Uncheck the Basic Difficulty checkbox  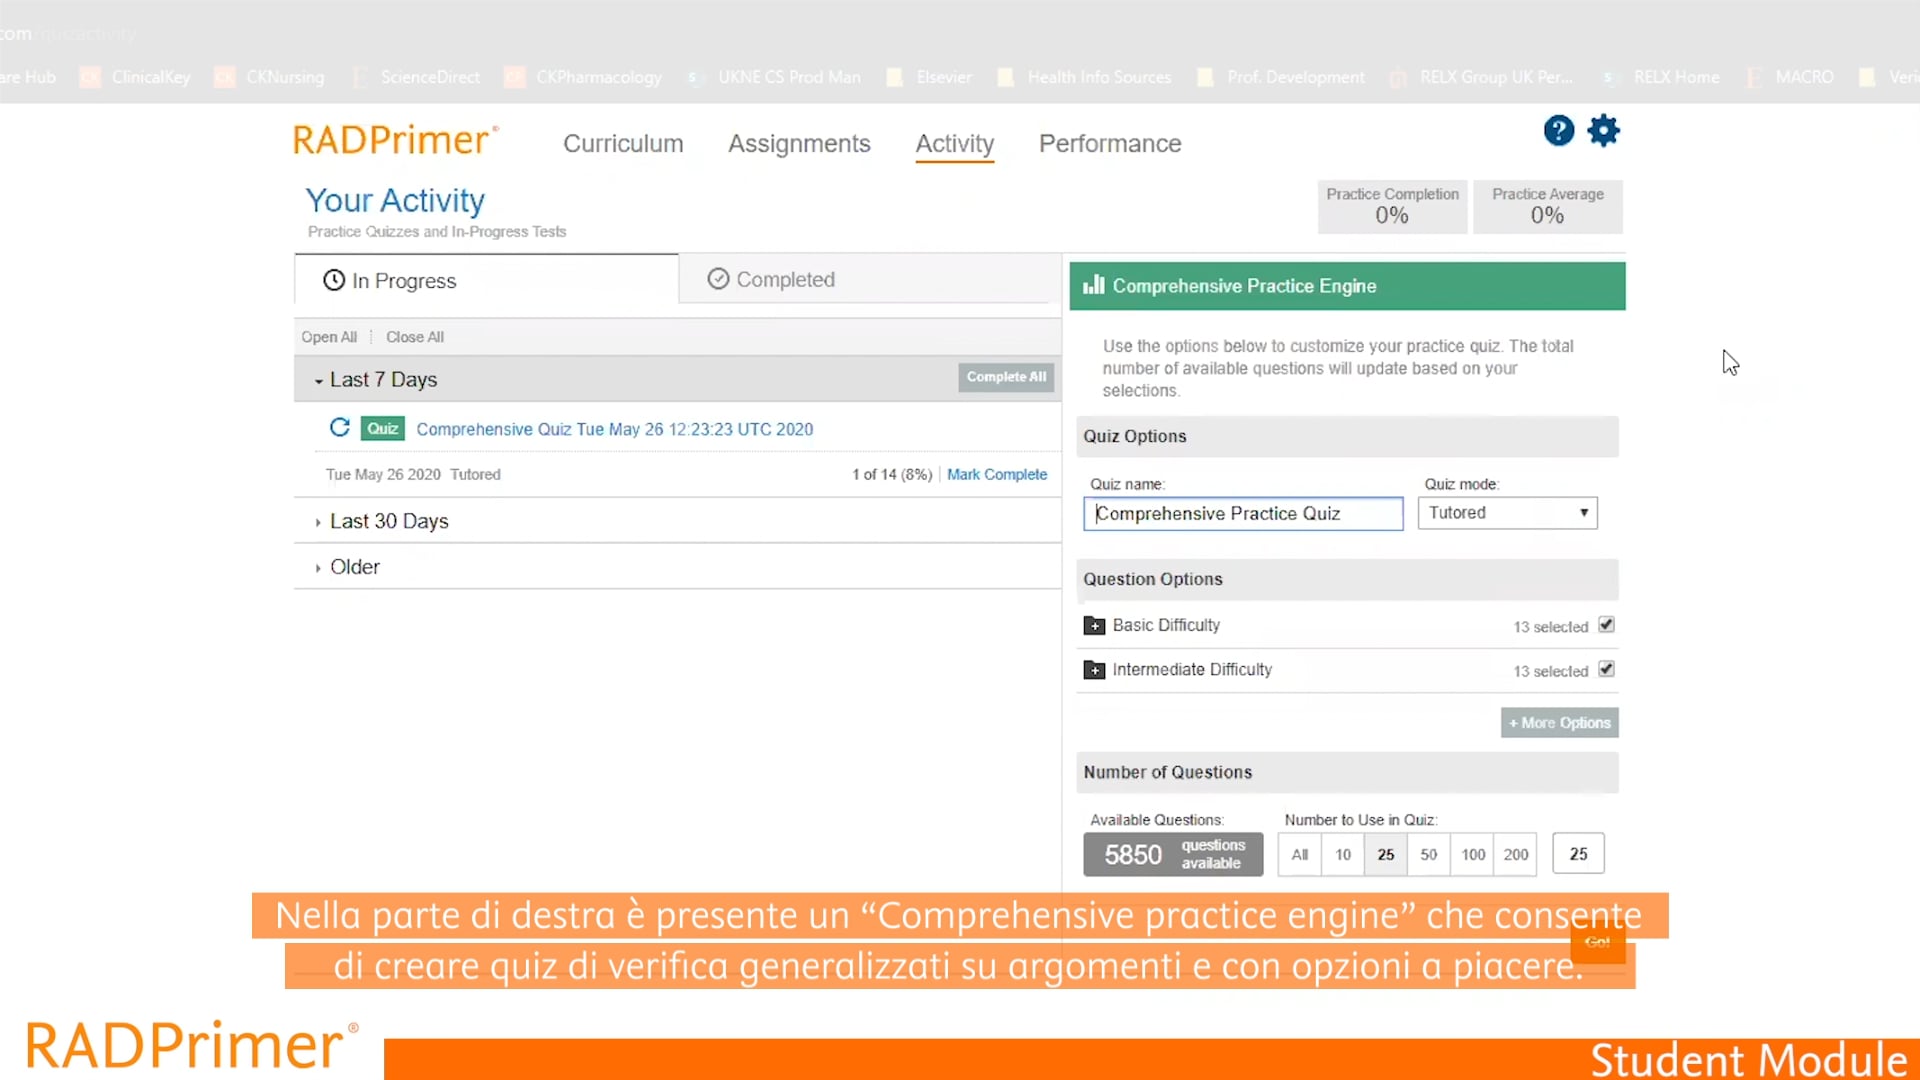1606,624
